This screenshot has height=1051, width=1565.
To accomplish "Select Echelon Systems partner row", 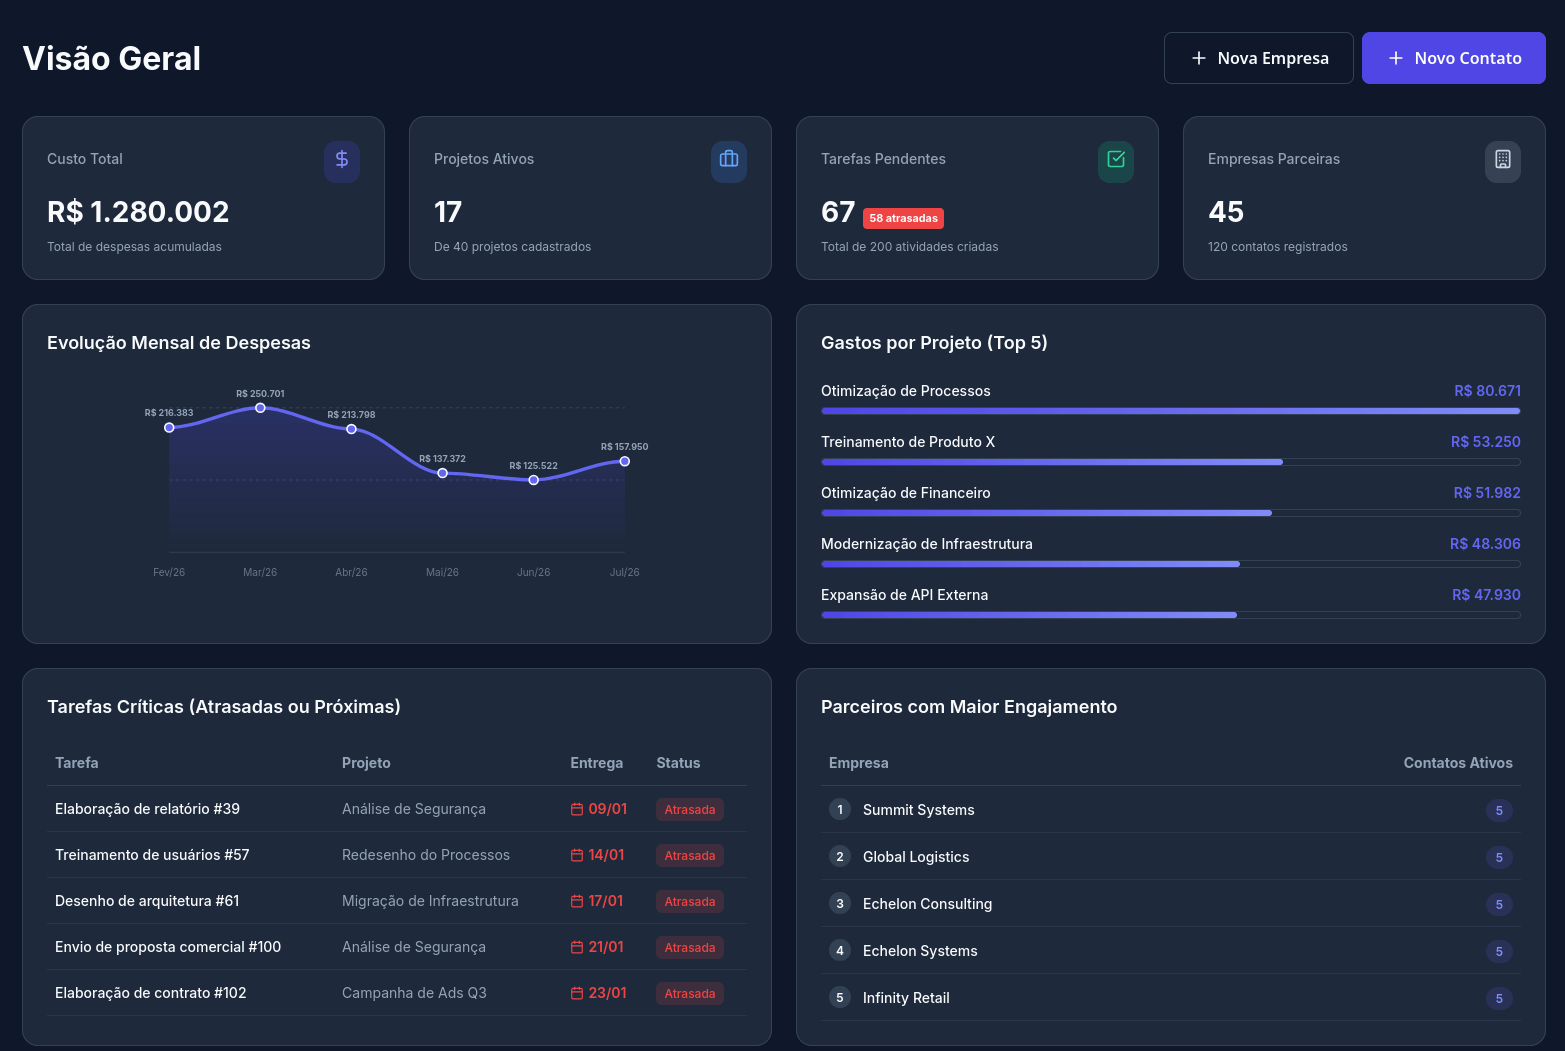I will tap(1170, 950).
